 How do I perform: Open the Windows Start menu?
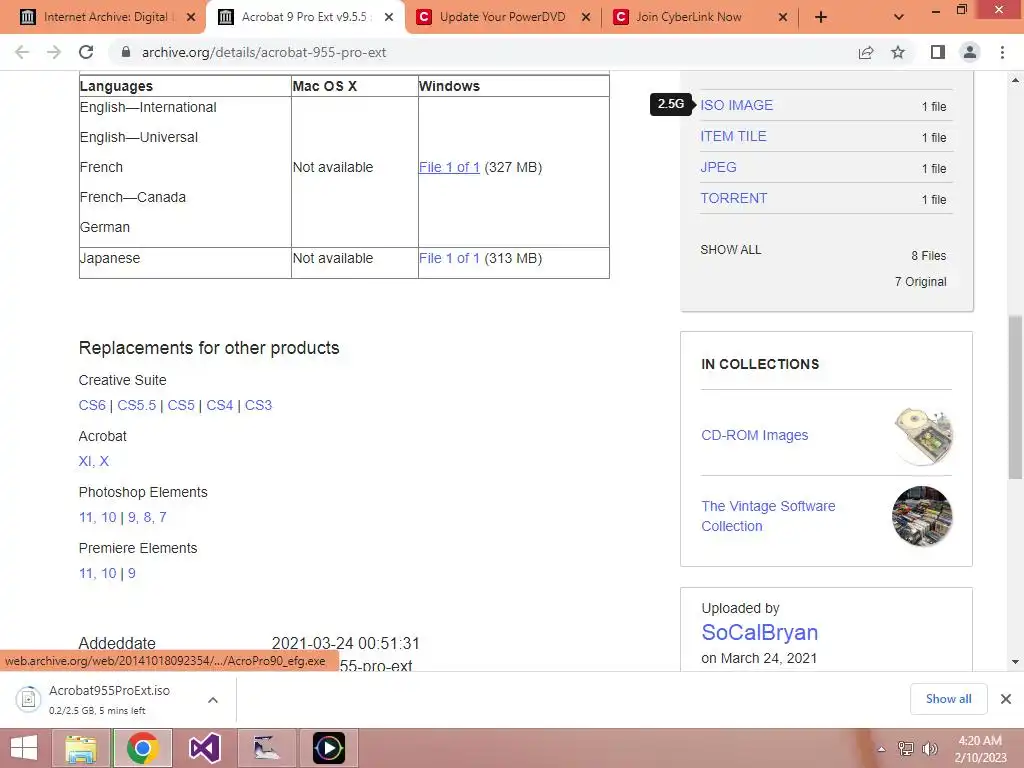(x=24, y=748)
